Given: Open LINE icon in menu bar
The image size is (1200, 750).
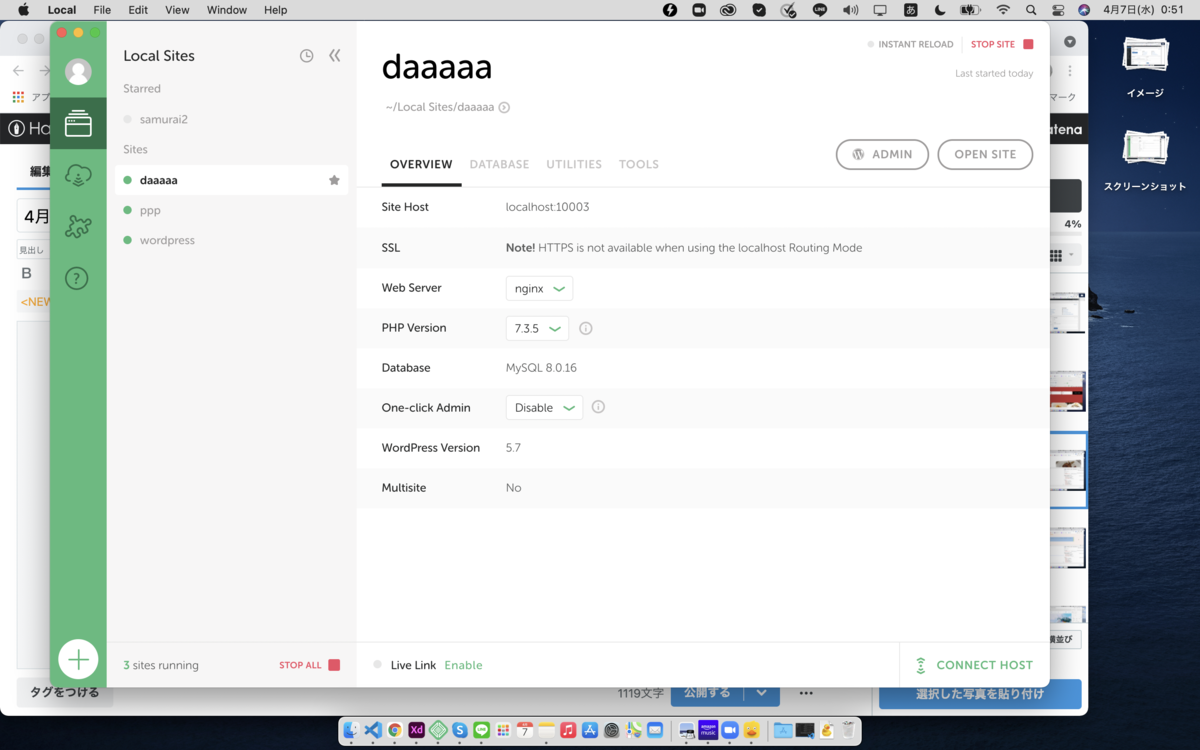Looking at the screenshot, I should pos(820,10).
